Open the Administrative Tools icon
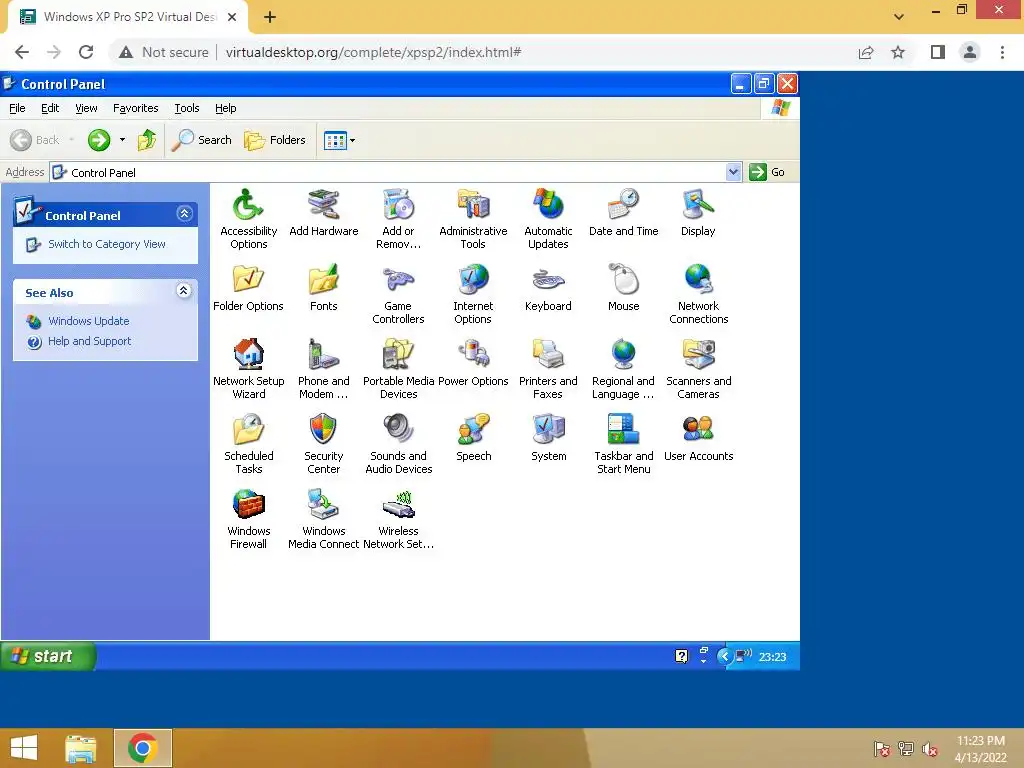The image size is (1024, 768). coord(473,204)
